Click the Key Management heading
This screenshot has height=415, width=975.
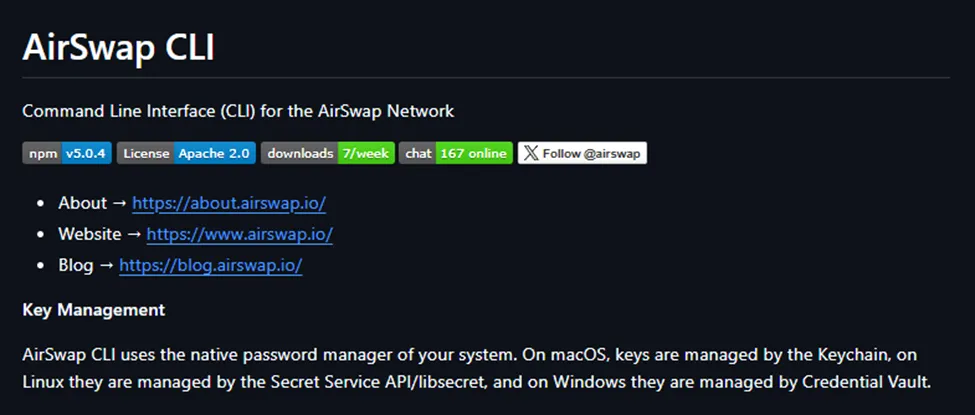[94, 310]
